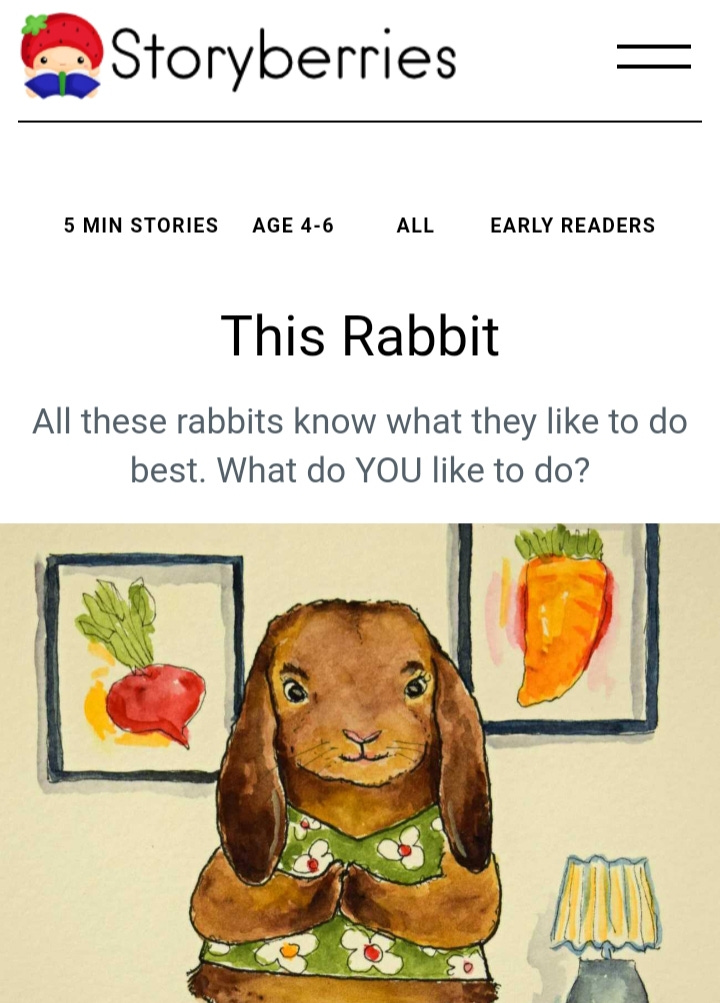Viewport: 720px width, 1003px height.
Task: Open the EARLY READERS category
Action: click(x=572, y=225)
